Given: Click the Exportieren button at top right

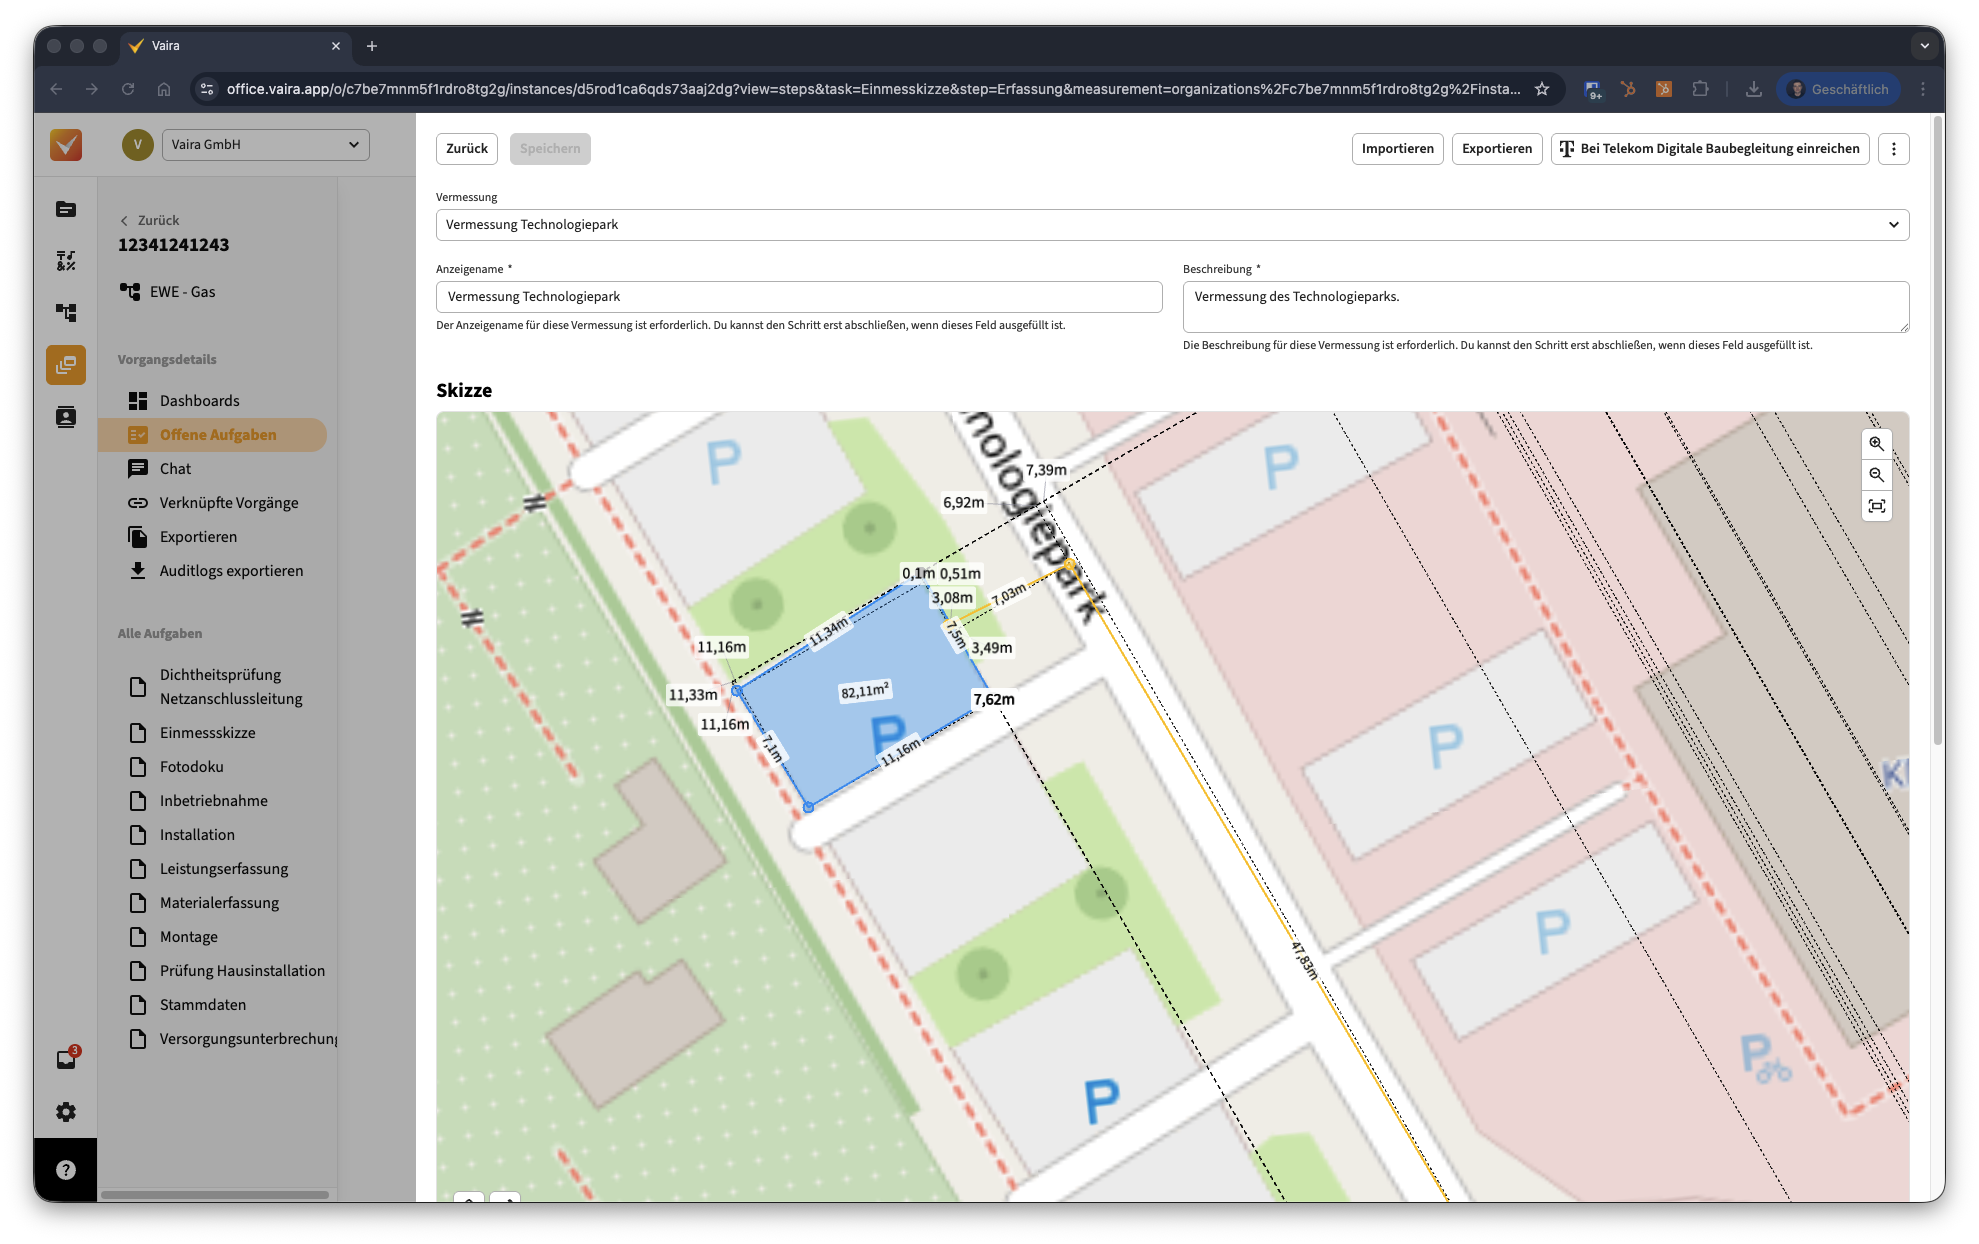Looking at the screenshot, I should (x=1496, y=149).
